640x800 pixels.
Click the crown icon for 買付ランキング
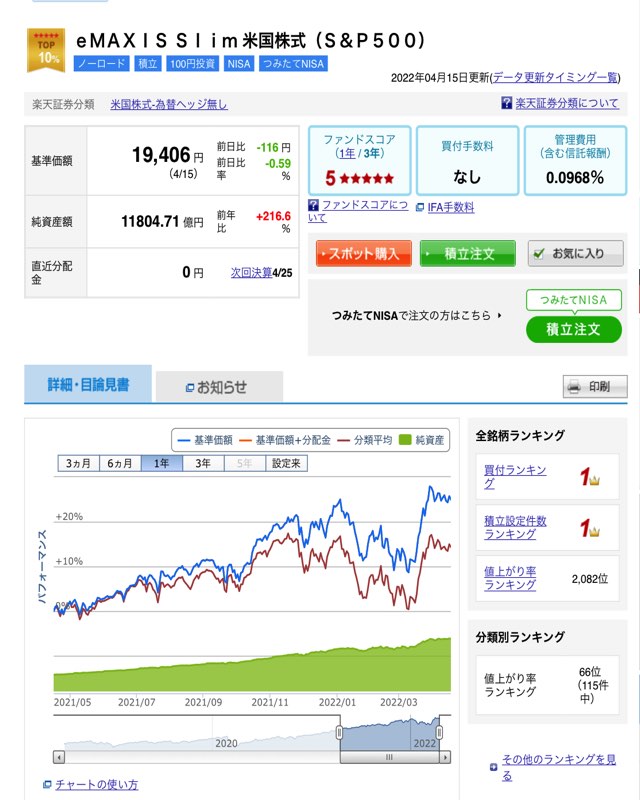click(594, 477)
